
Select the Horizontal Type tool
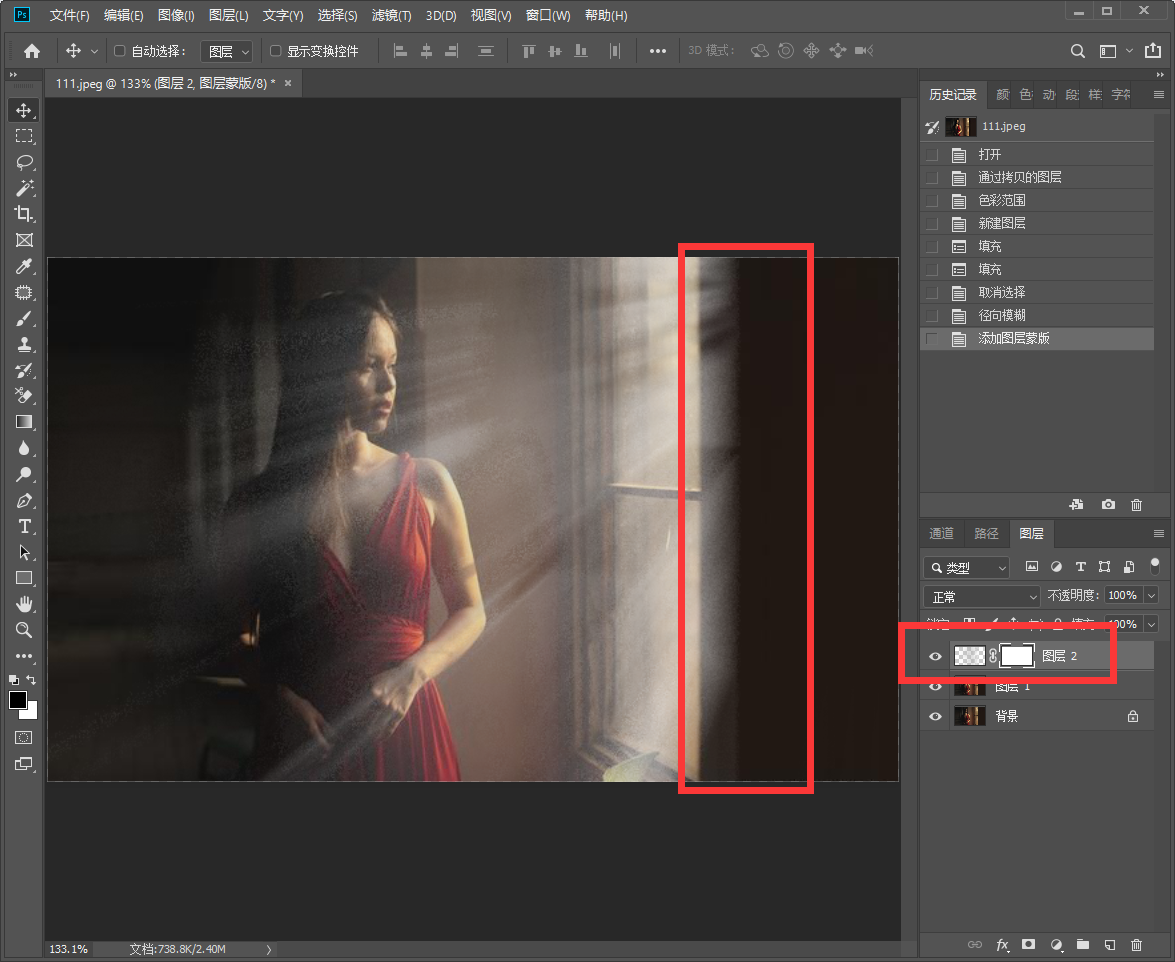pyautogui.click(x=24, y=527)
